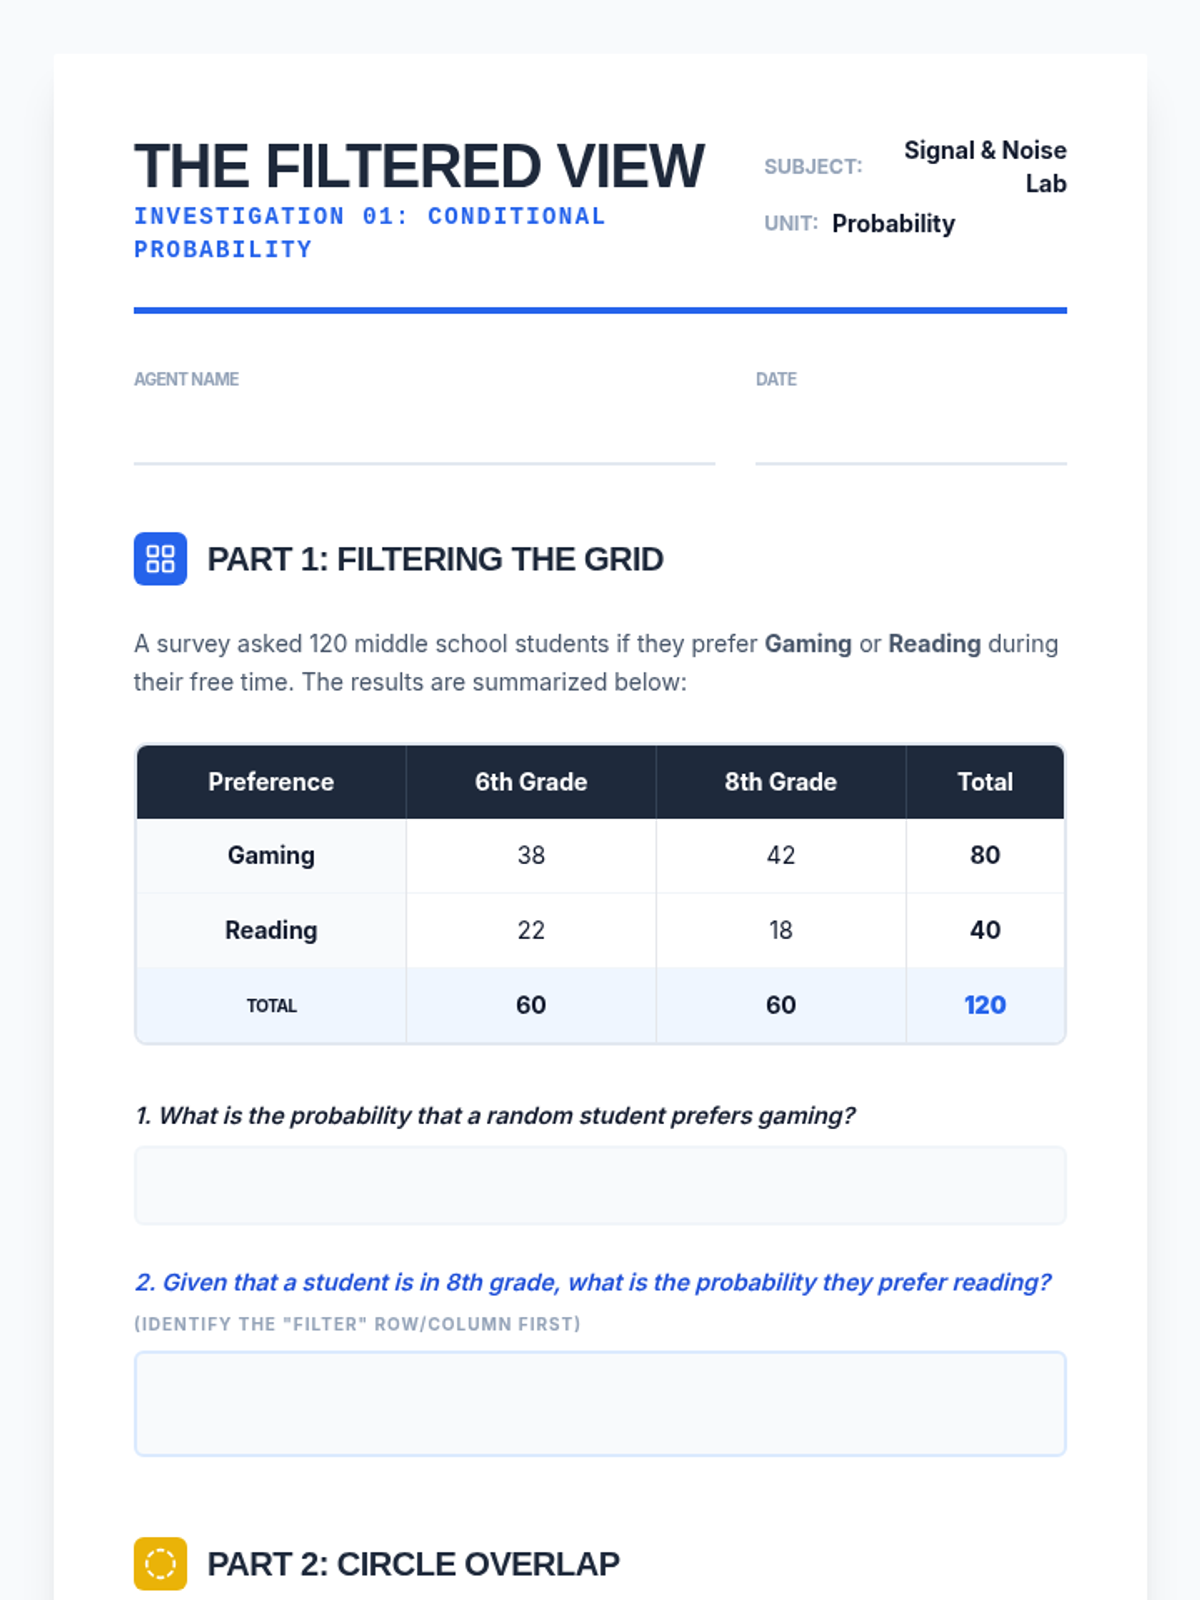Click the grand total value 120
The height and width of the screenshot is (1600, 1200).
tap(985, 1005)
